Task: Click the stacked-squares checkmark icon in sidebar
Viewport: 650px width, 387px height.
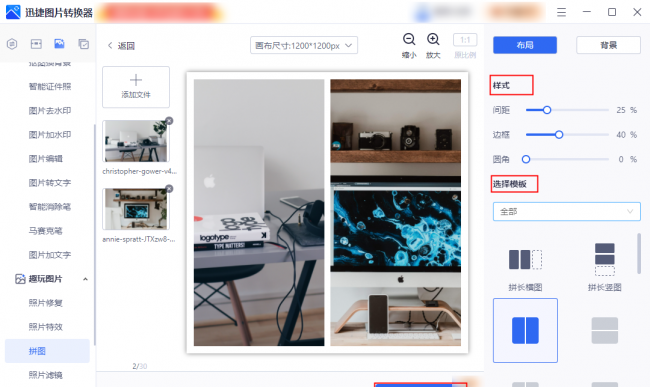Action: coord(84,44)
